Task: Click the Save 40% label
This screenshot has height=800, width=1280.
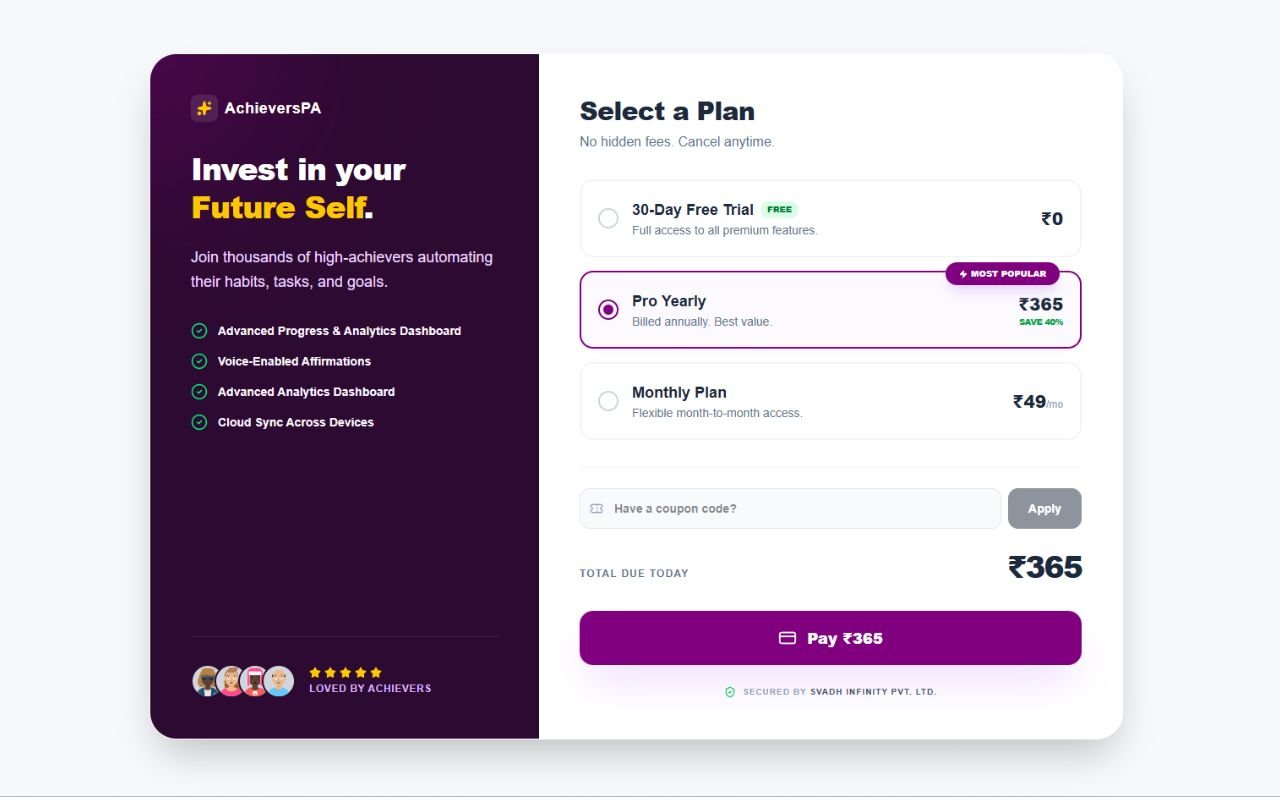Action: (x=1041, y=322)
